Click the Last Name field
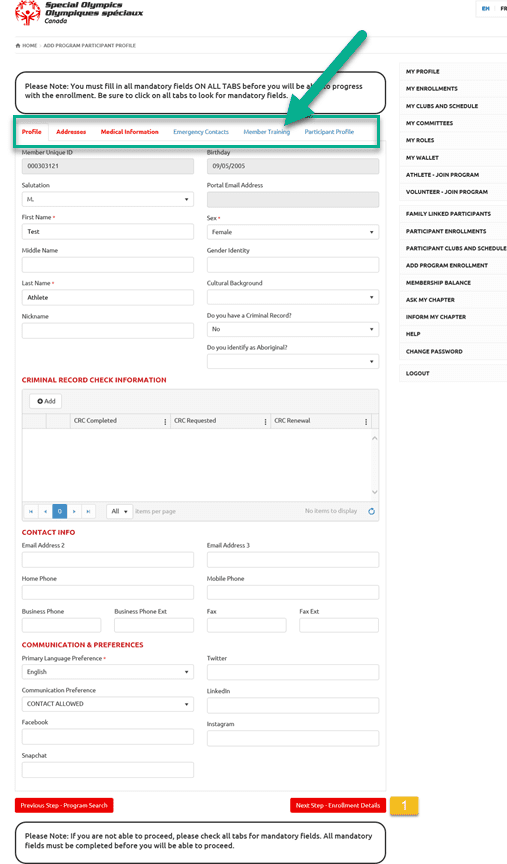Viewport: 507px width, 864px height. (x=108, y=298)
